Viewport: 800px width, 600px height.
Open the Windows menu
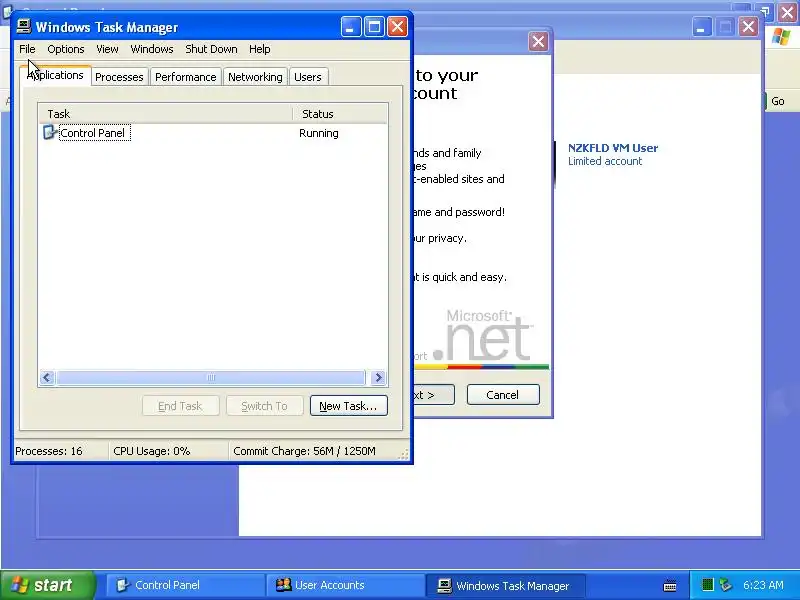pos(152,49)
